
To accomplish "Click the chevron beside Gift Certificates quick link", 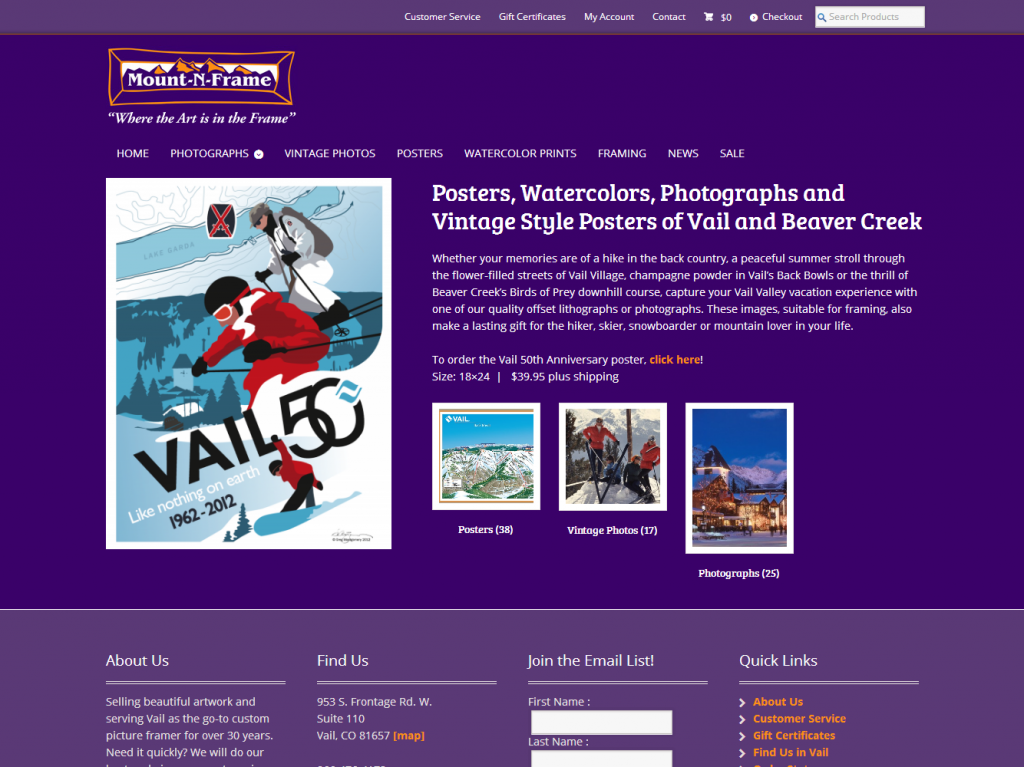I will click(742, 737).
